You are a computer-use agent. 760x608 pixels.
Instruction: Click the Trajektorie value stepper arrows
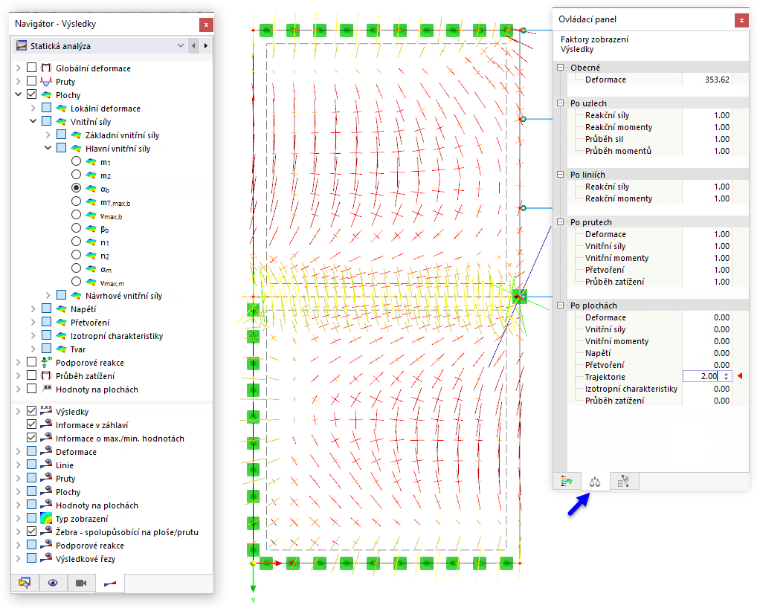pos(726,376)
